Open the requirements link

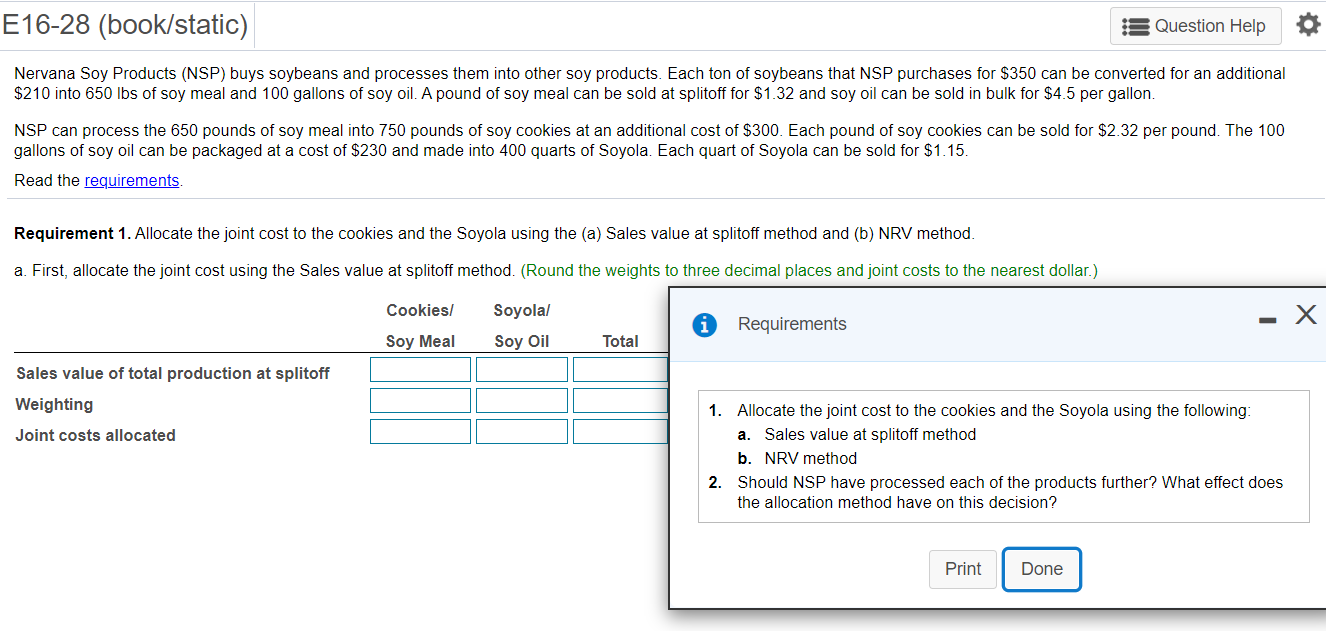[x=131, y=180]
